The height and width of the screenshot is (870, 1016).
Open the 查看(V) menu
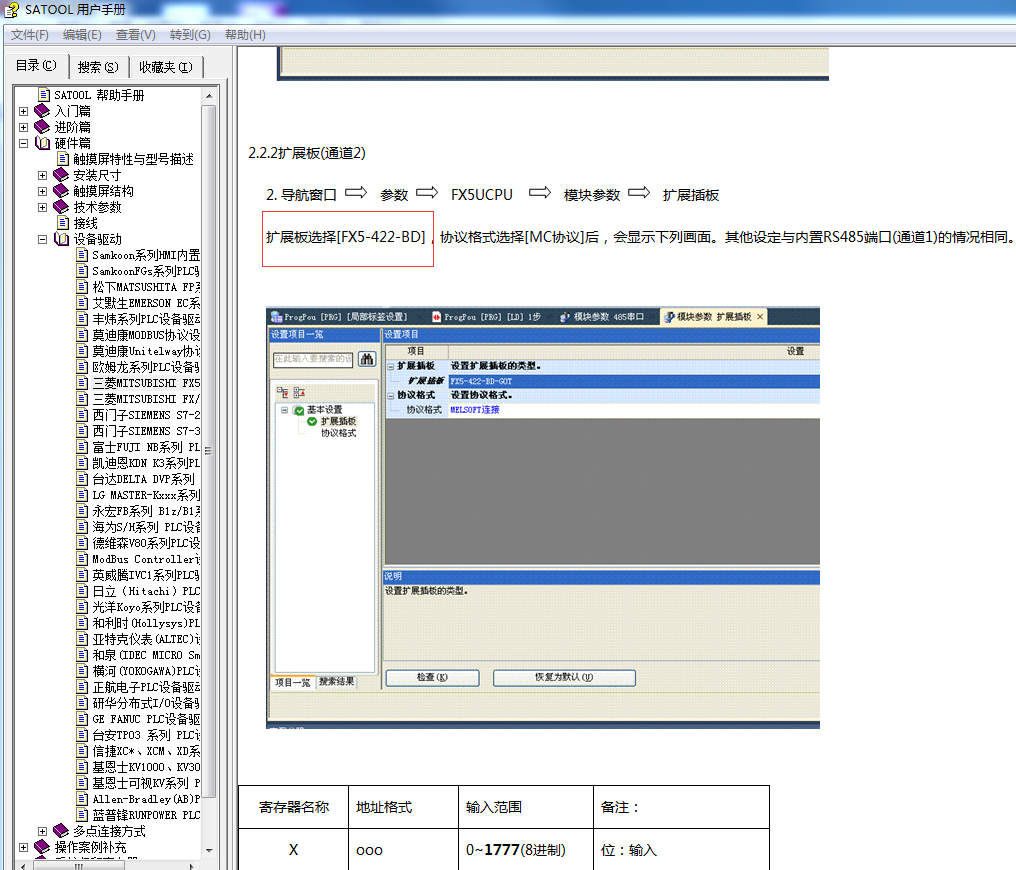tap(135, 35)
